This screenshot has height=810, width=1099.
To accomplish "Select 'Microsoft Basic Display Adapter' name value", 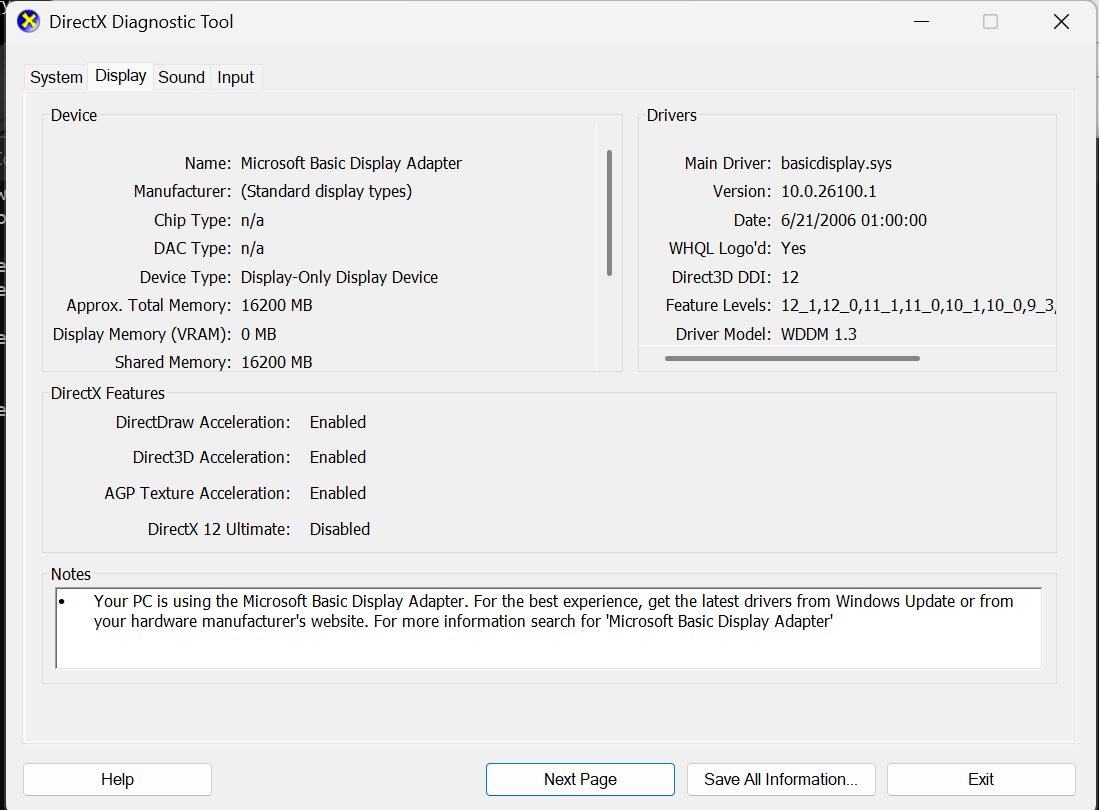I will pos(351,163).
